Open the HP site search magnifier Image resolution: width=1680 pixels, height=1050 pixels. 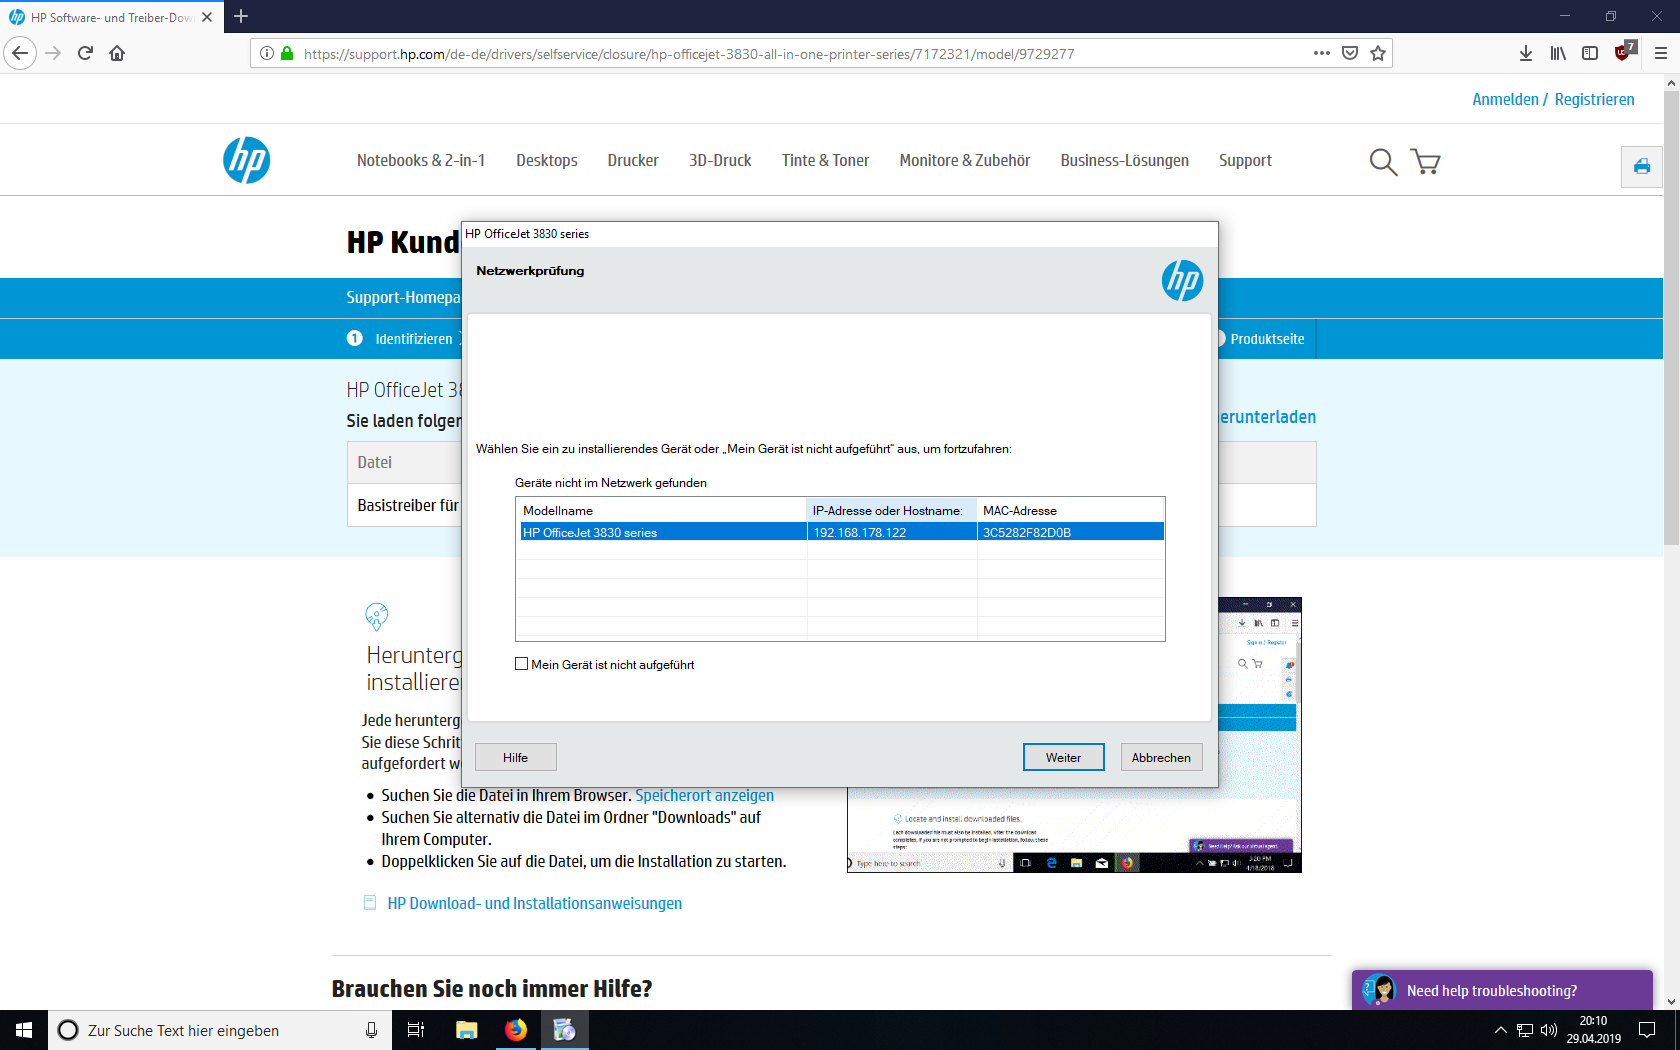[x=1383, y=161]
